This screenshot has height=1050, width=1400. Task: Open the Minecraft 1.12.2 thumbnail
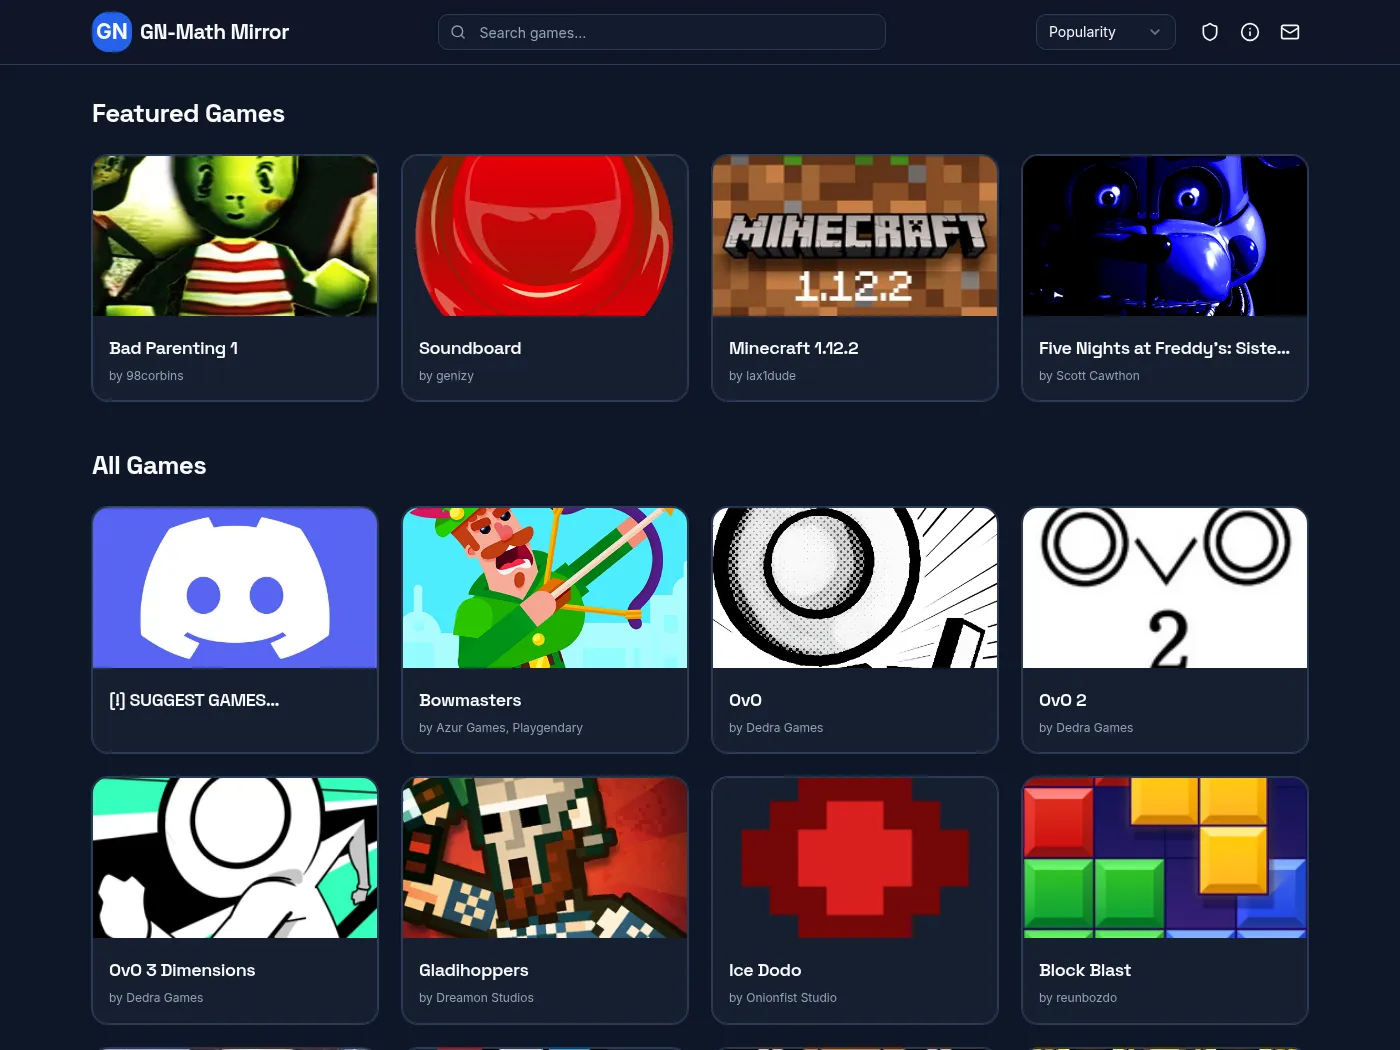click(855, 236)
